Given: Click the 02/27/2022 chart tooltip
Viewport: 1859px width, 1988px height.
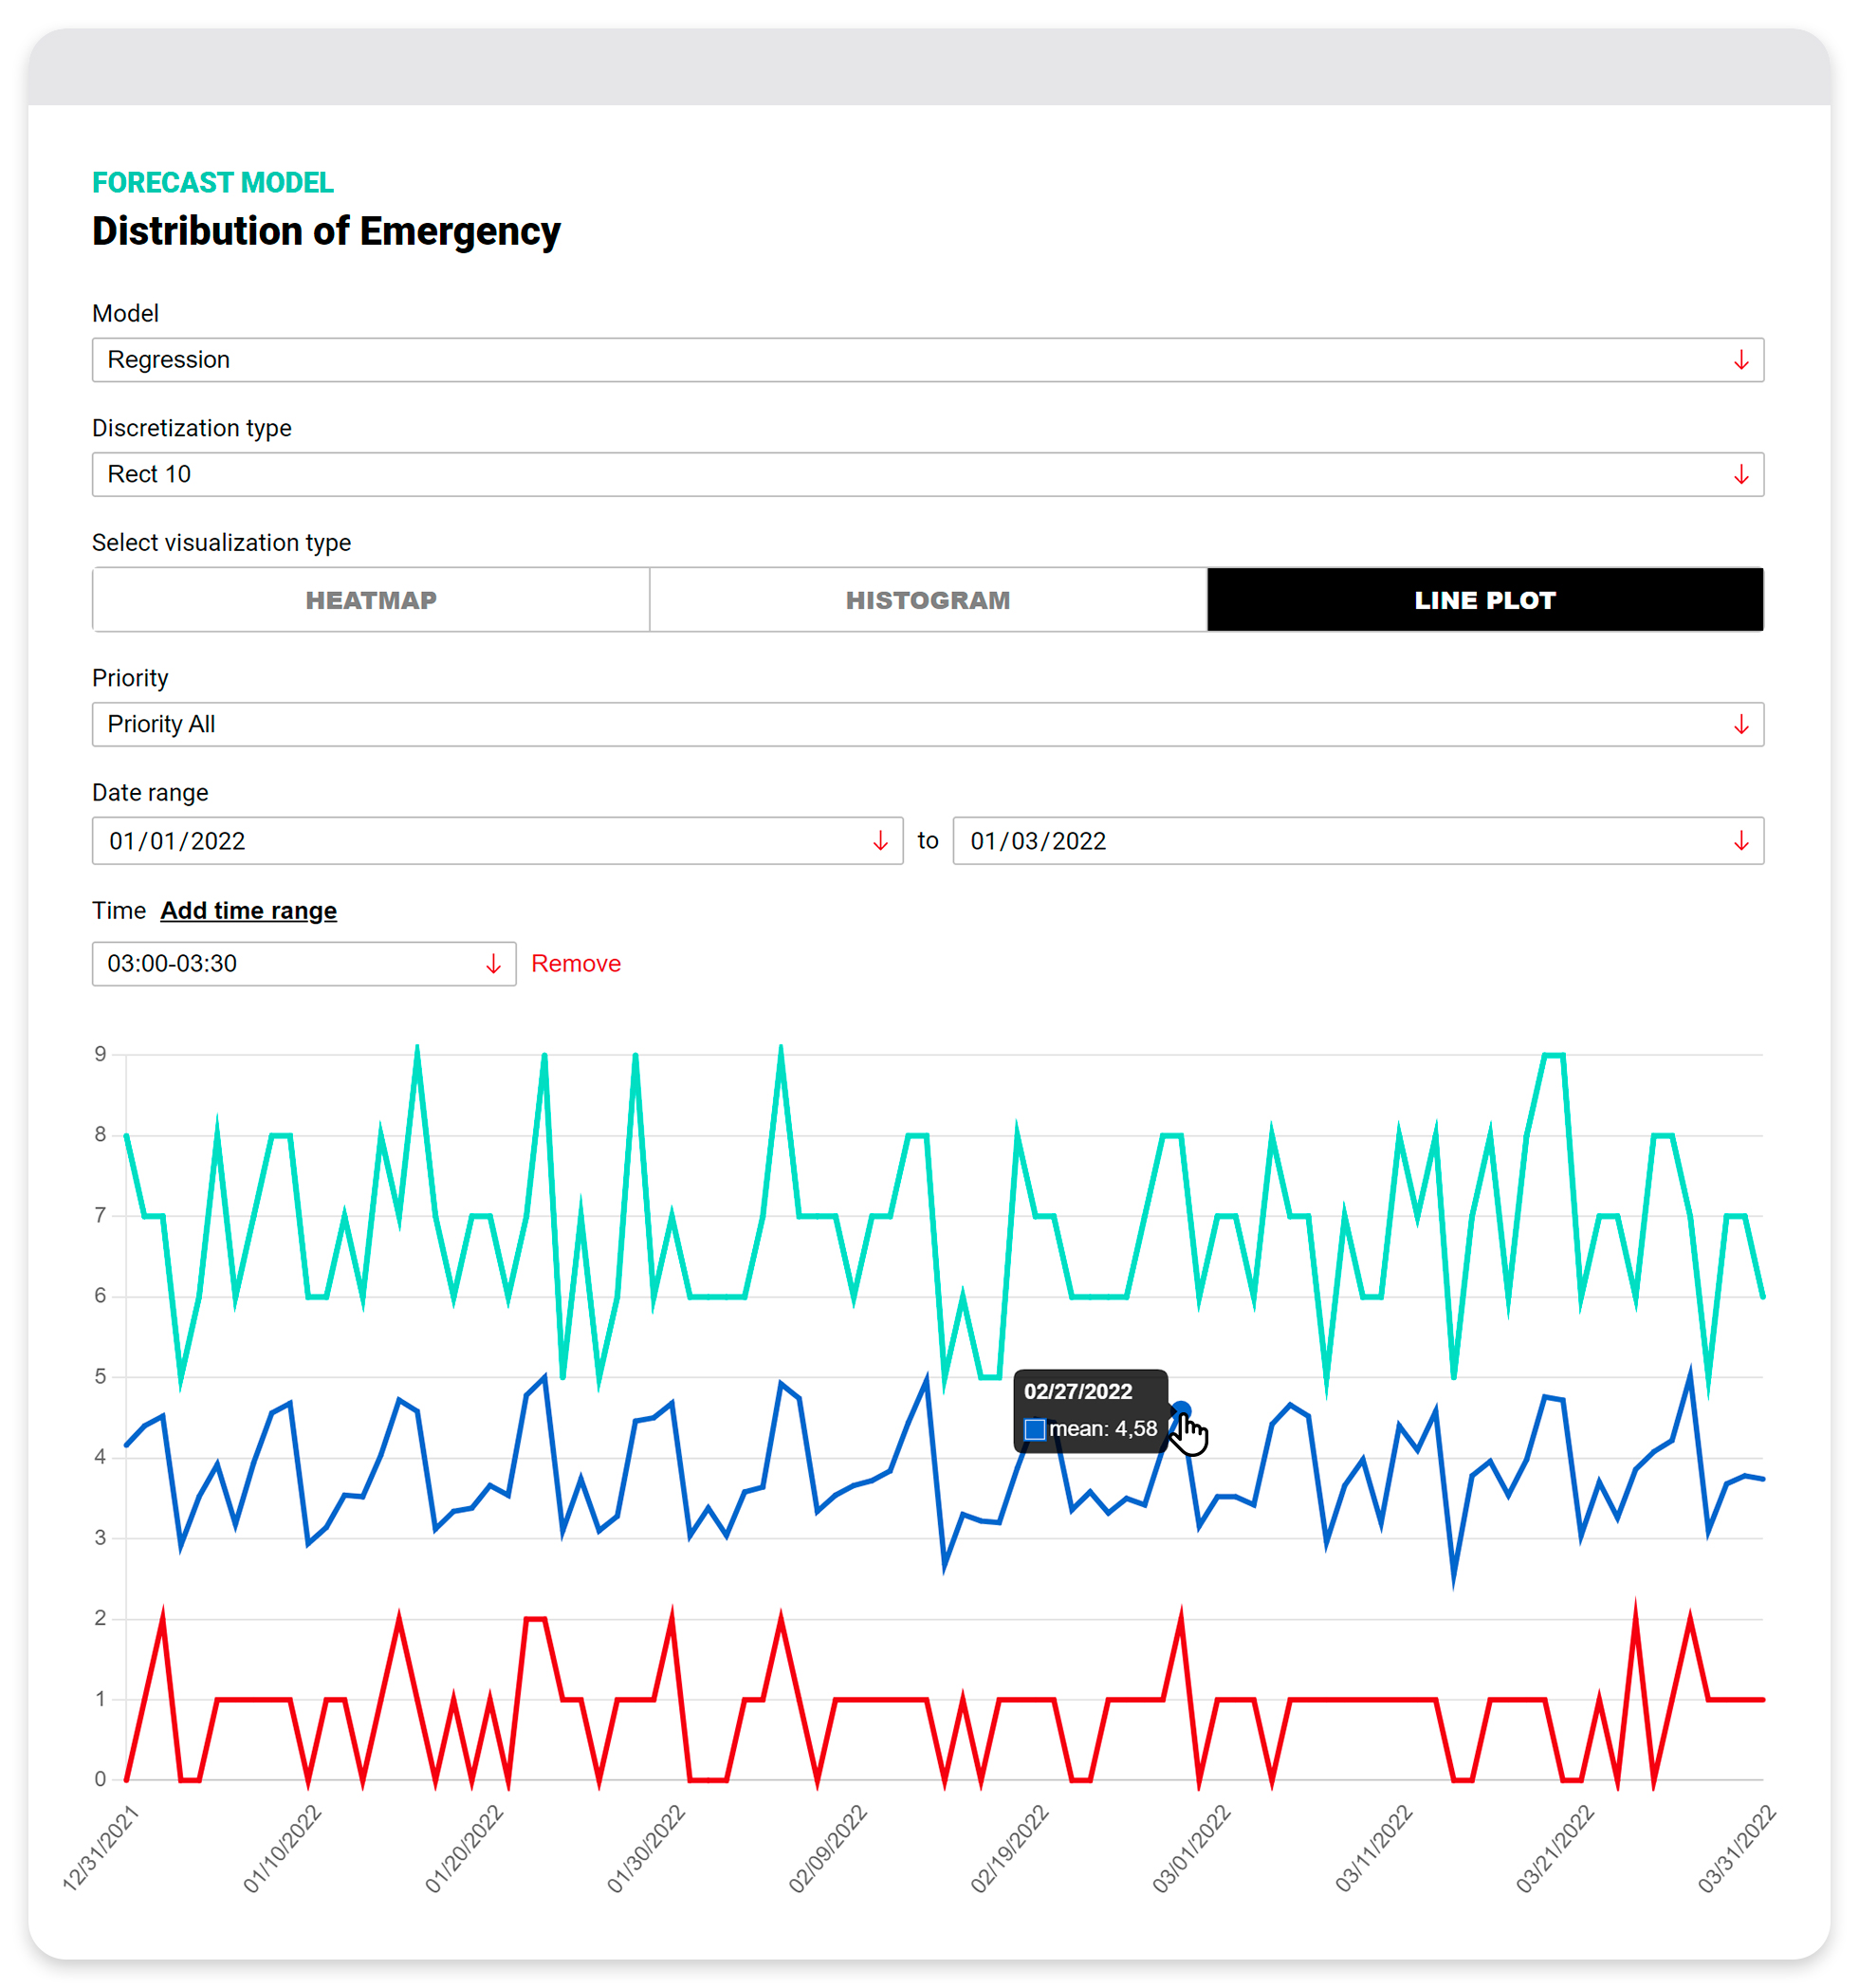Looking at the screenshot, I should pyautogui.click(x=1090, y=1410).
